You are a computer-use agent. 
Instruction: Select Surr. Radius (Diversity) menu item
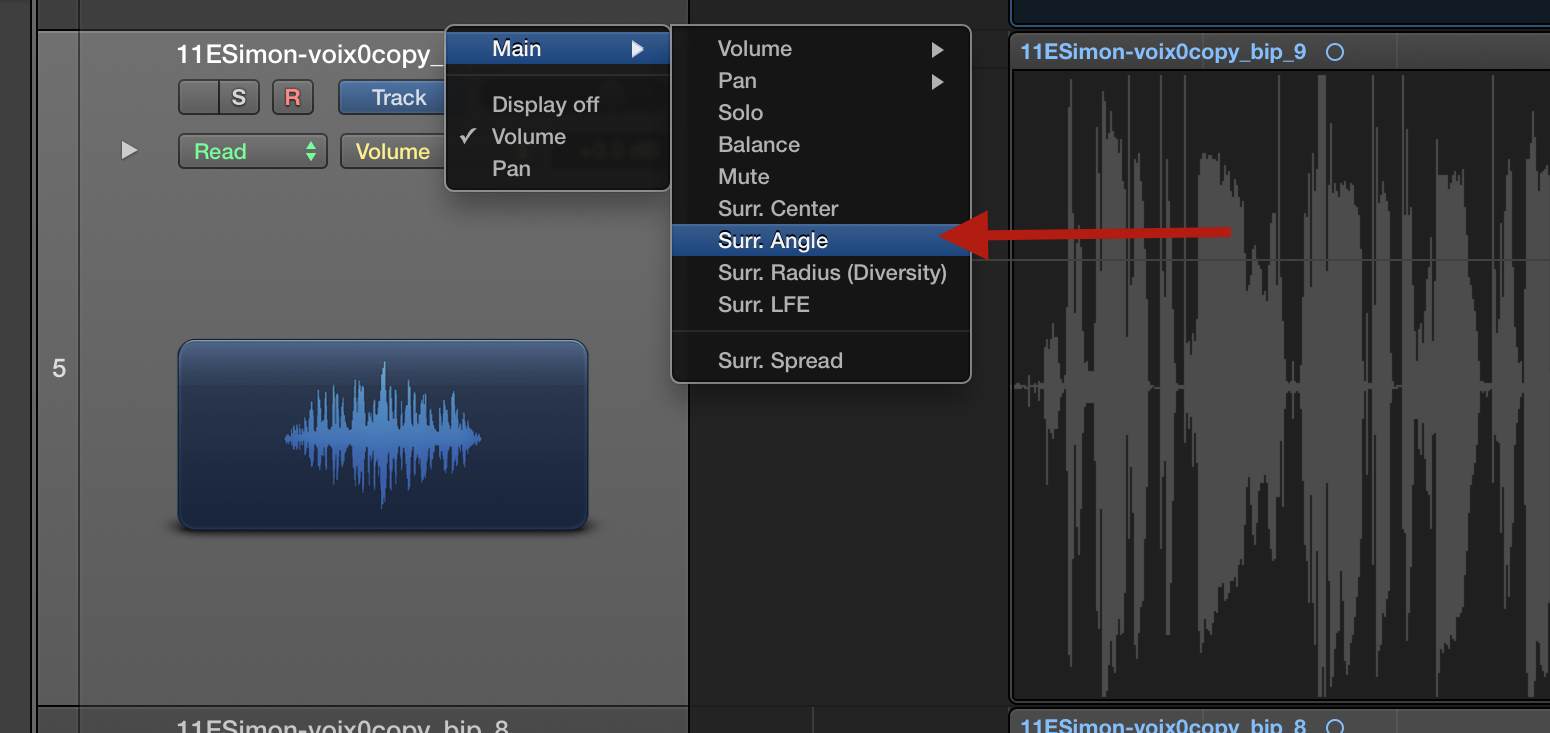(831, 273)
